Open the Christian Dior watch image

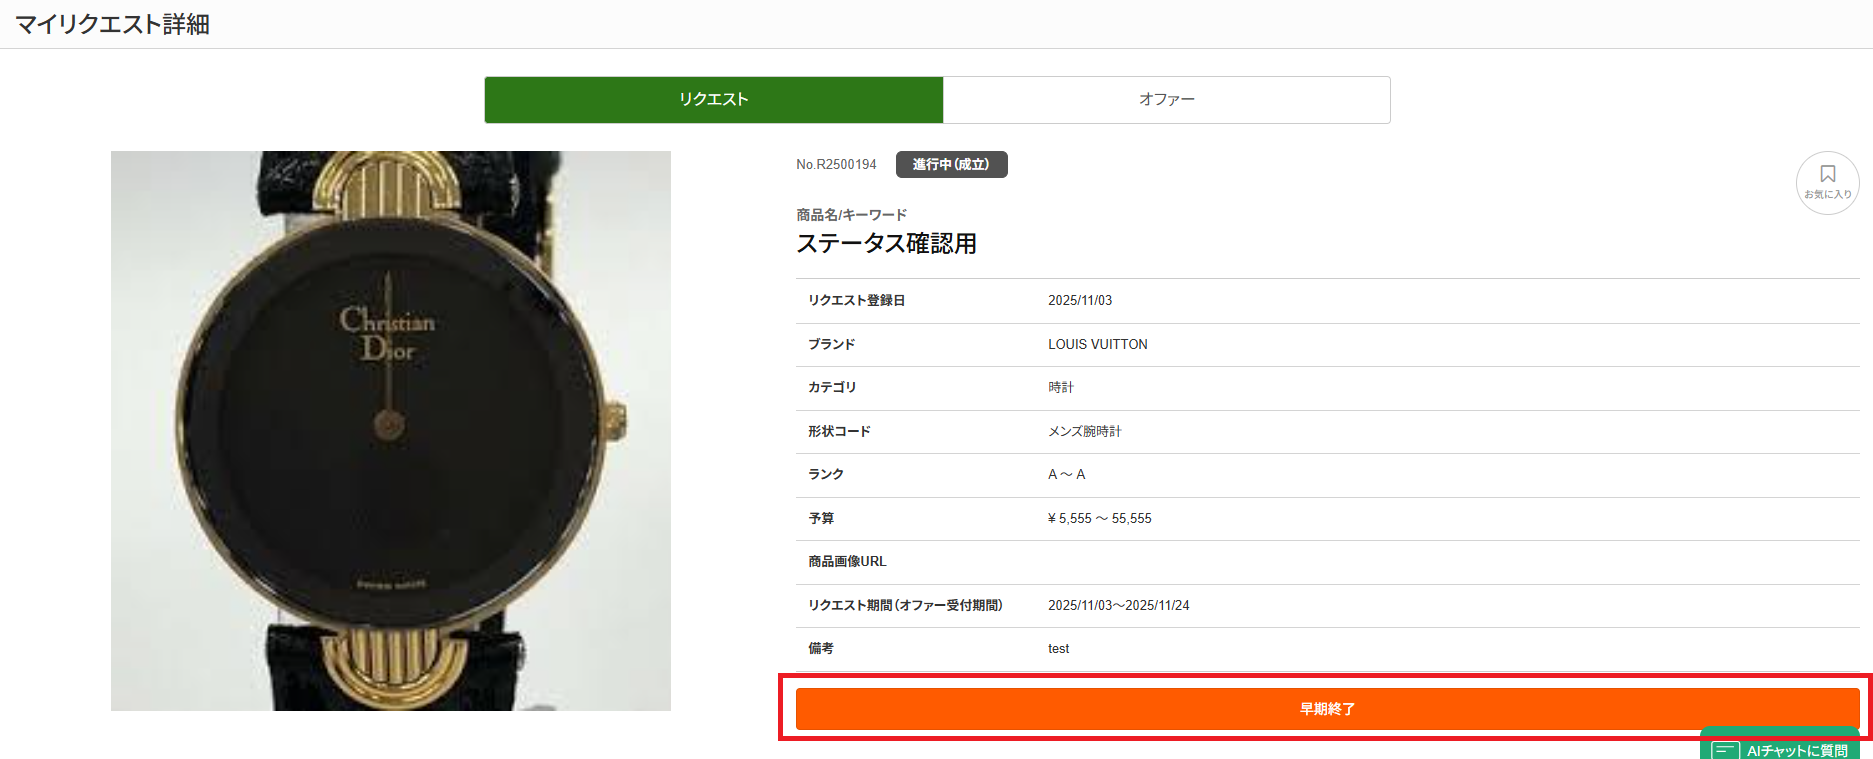391,431
